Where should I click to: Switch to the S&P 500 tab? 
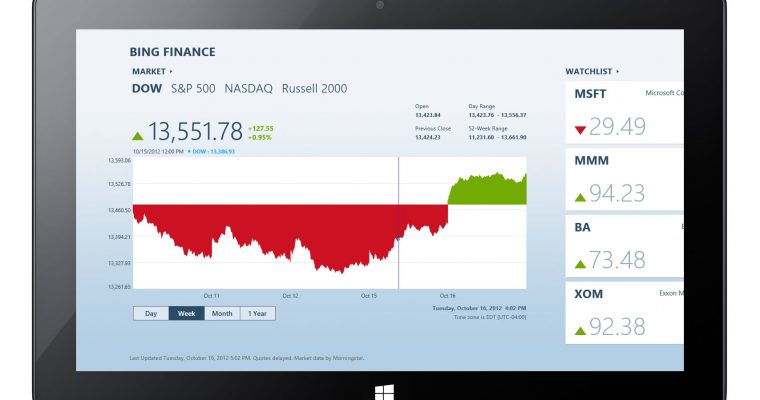point(193,89)
